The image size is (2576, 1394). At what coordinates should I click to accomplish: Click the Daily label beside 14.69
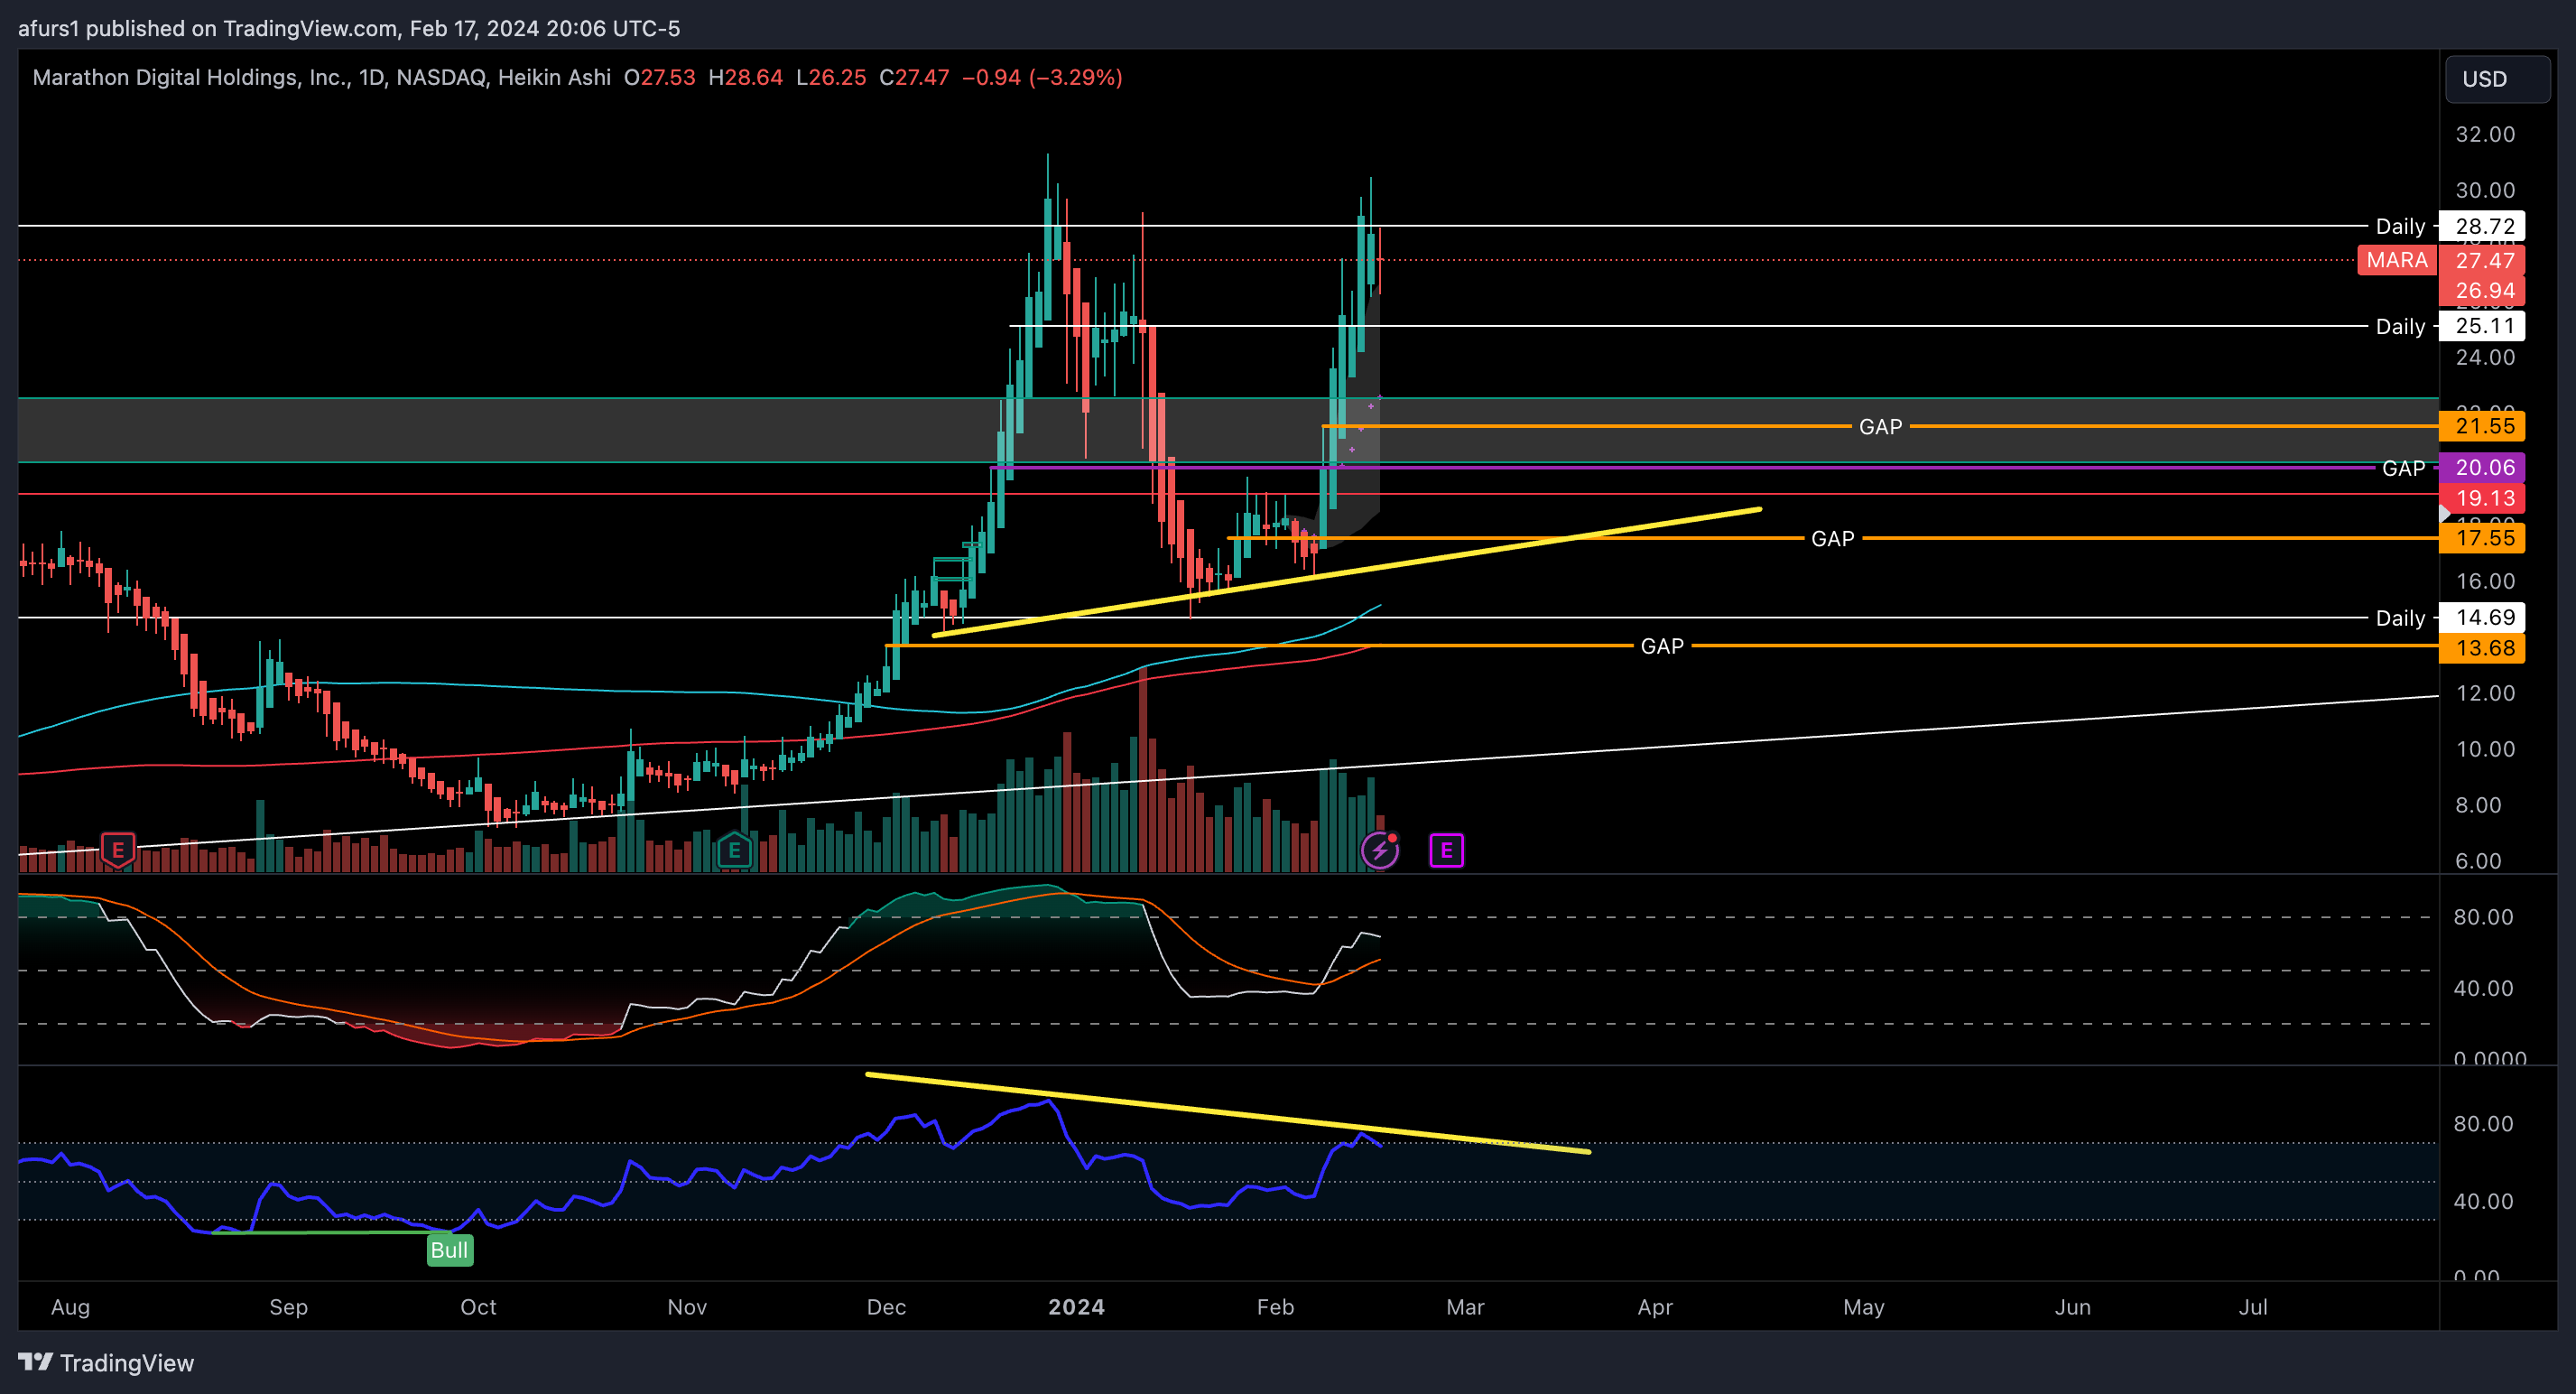(2400, 618)
